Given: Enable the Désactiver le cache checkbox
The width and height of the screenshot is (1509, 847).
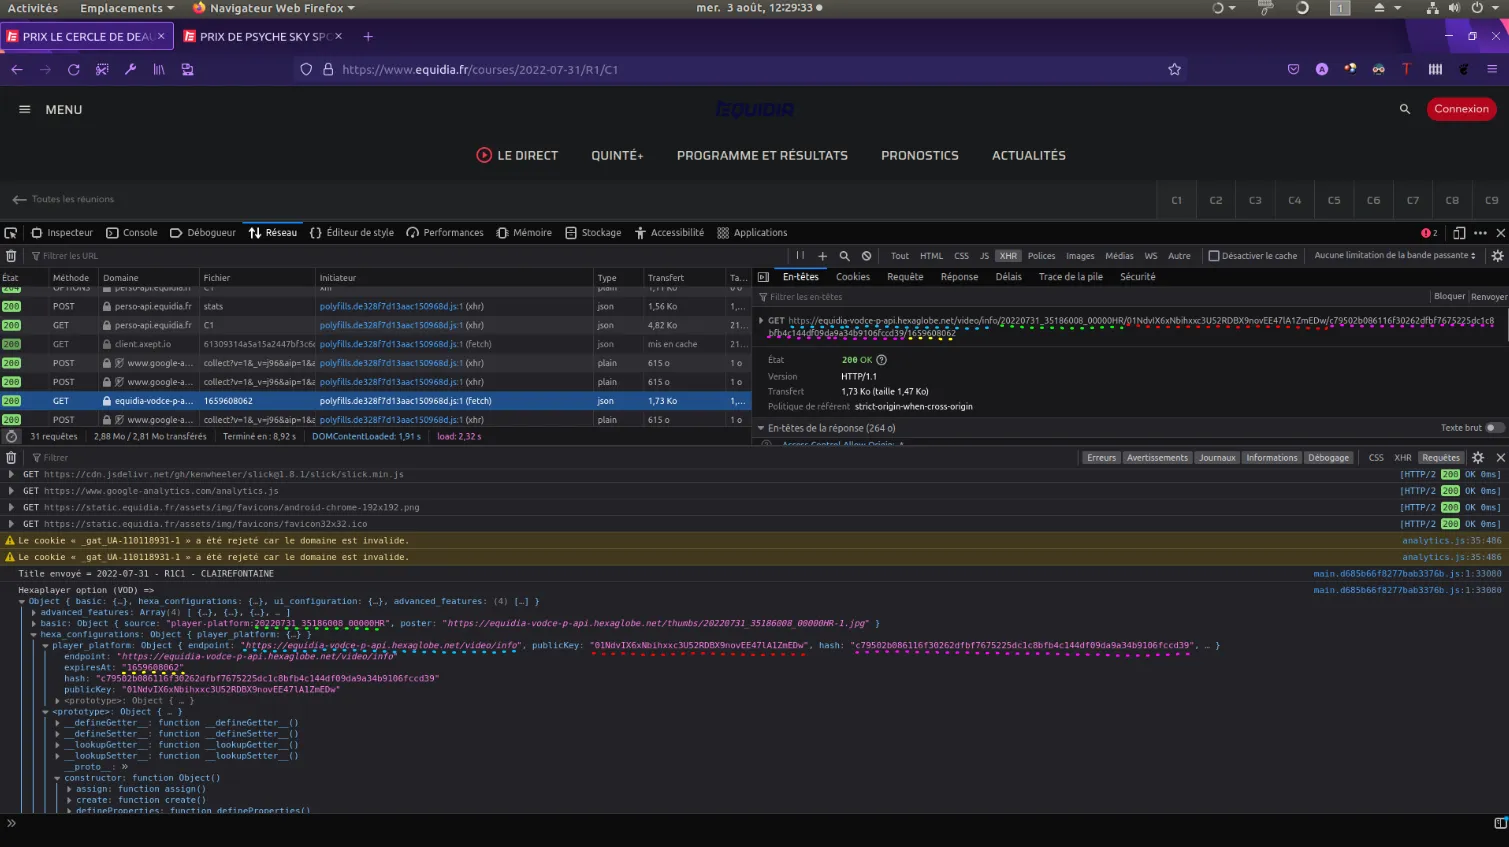Looking at the screenshot, I should click(1214, 256).
